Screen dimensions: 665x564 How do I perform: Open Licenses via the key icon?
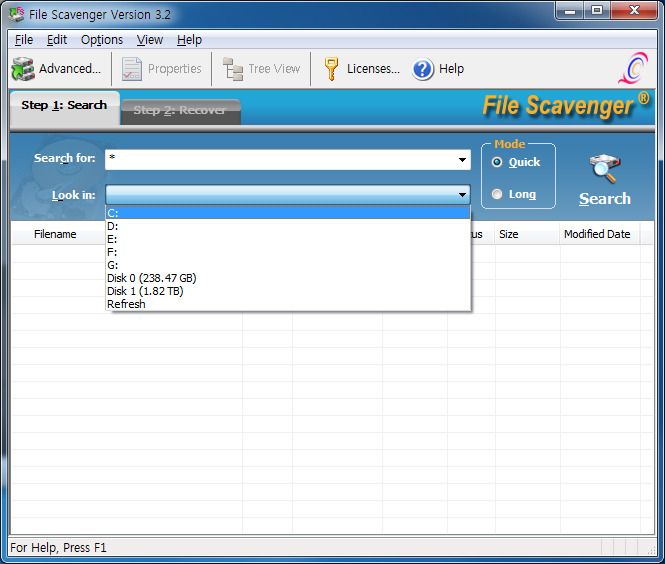tap(331, 69)
